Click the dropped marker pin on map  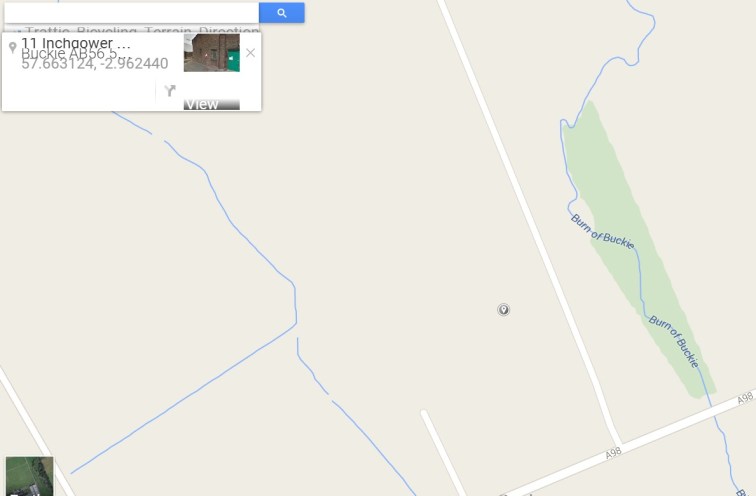click(x=503, y=309)
